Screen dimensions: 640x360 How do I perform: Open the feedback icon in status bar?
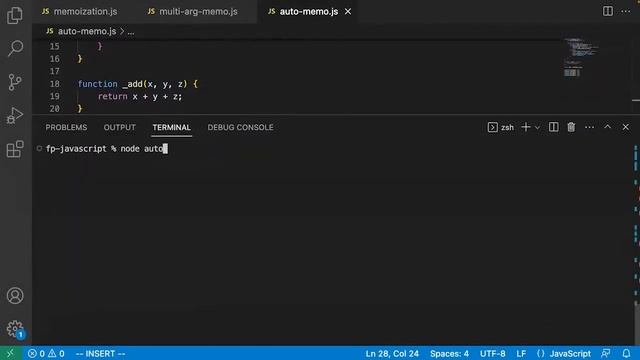pos(606,353)
